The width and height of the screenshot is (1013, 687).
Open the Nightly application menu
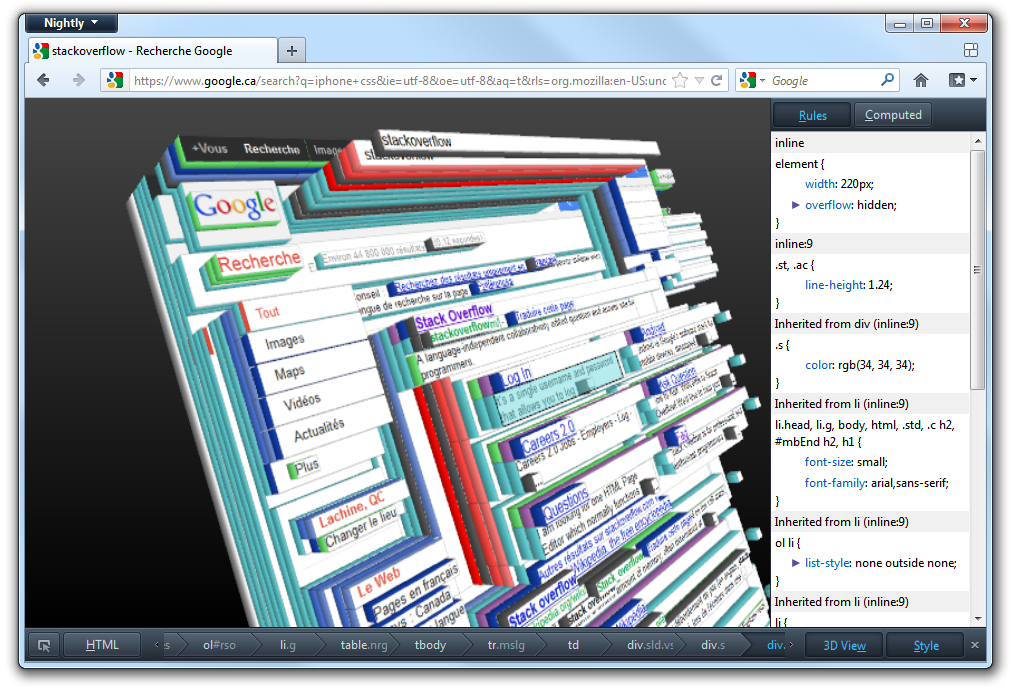tap(71, 23)
